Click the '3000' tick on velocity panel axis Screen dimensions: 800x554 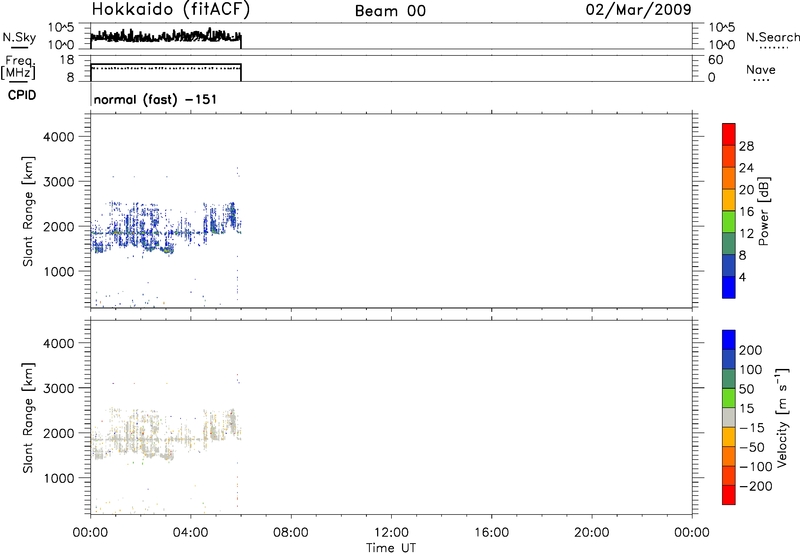(59, 388)
